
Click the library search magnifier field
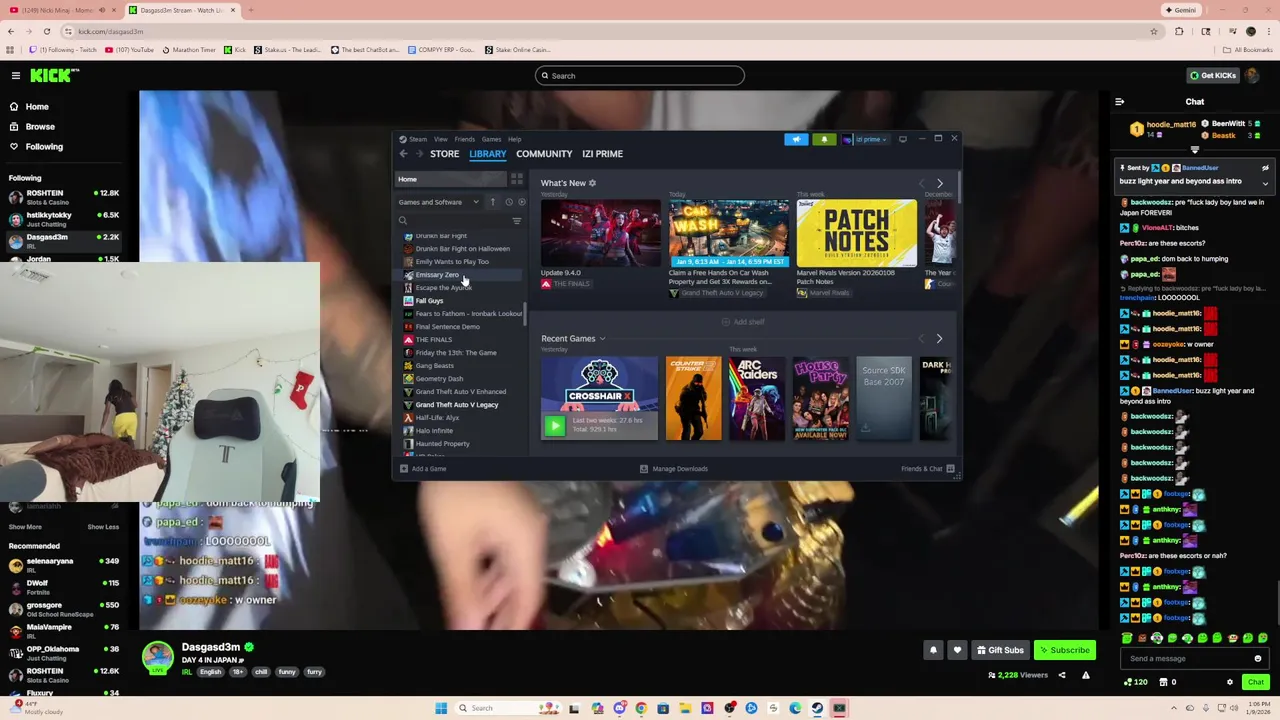click(x=453, y=221)
